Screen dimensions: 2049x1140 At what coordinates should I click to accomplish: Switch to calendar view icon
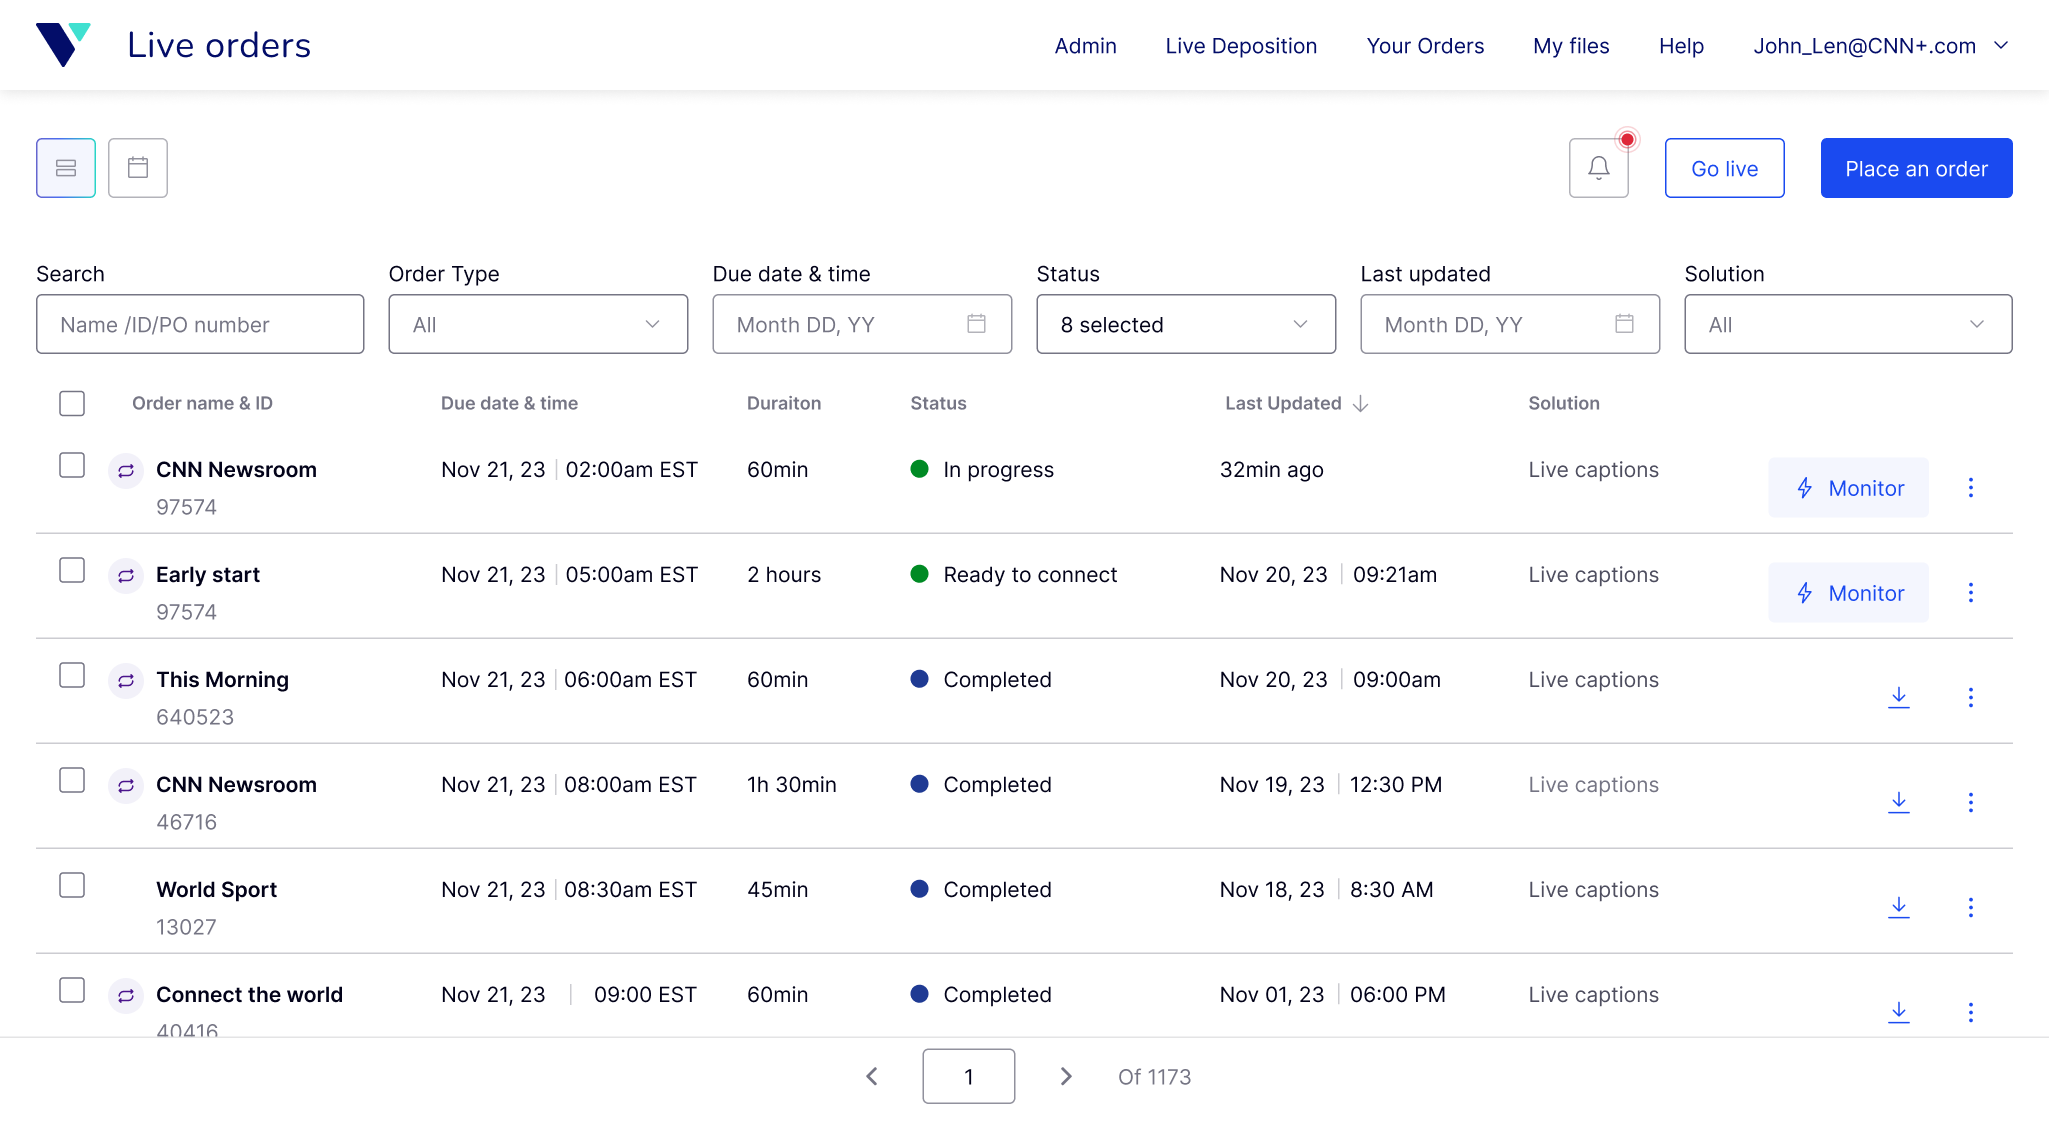coord(138,168)
